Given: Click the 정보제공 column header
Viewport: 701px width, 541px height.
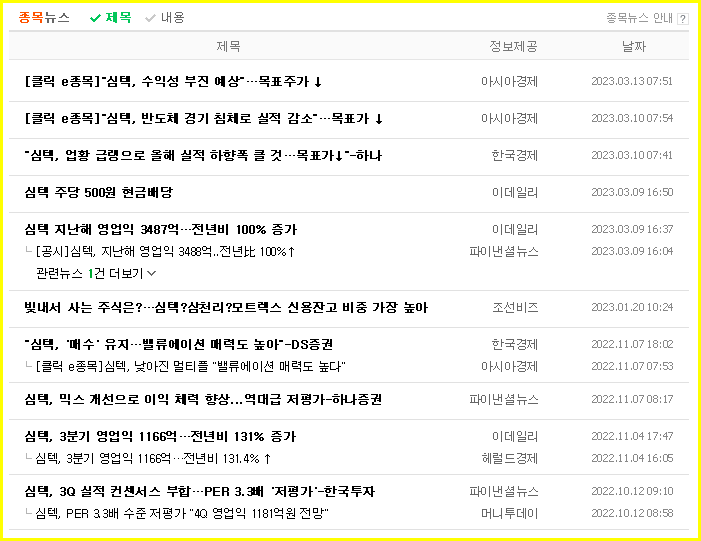Looking at the screenshot, I should click(513, 46).
